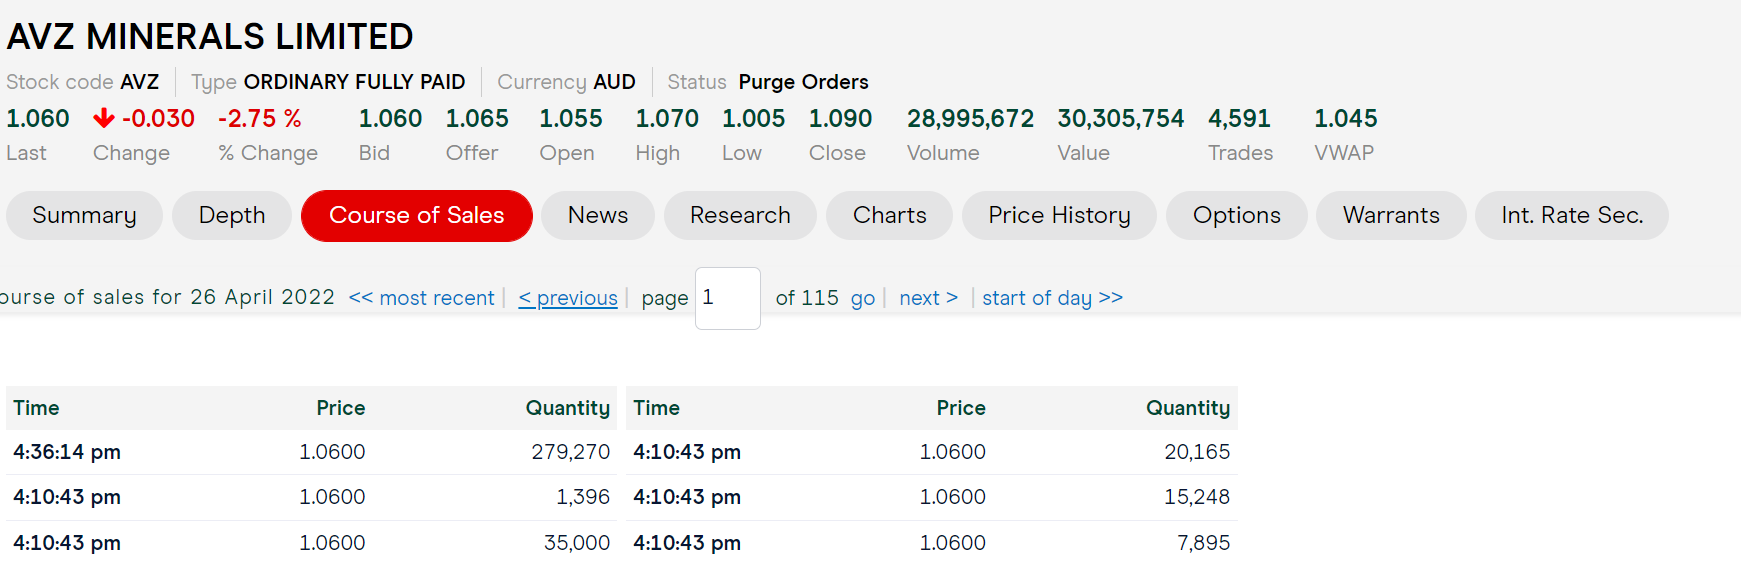Click the AVZ MINERALS LIMITED heading

[210, 37]
